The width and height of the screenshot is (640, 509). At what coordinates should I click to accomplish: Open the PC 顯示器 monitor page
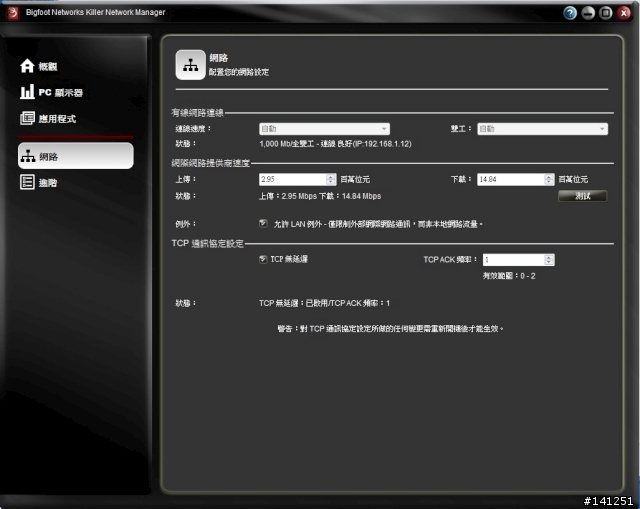coord(51,92)
